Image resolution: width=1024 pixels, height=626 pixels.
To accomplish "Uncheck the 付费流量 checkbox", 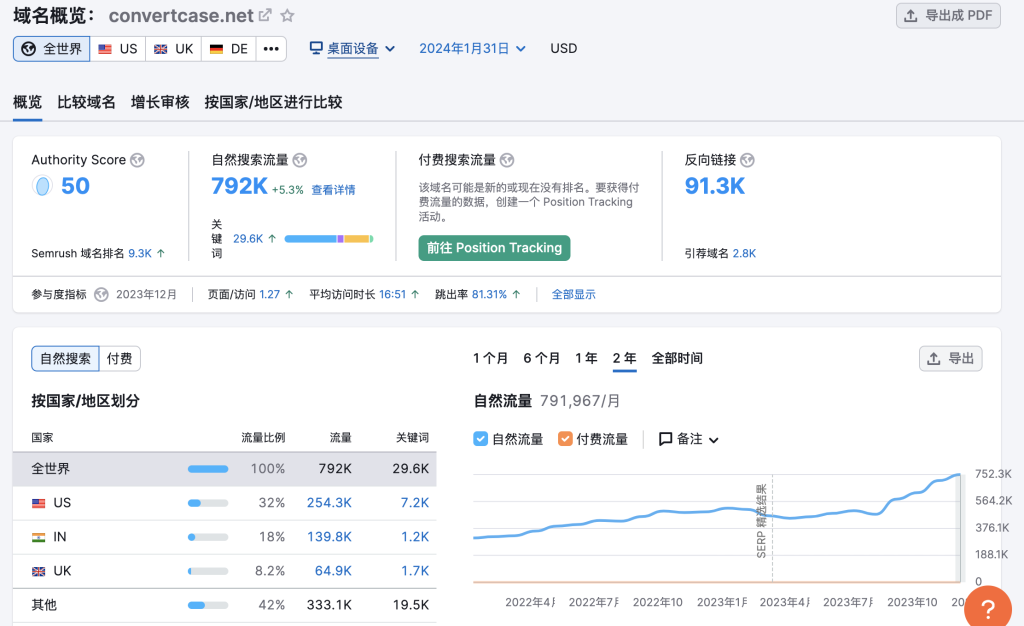I will pos(565,439).
